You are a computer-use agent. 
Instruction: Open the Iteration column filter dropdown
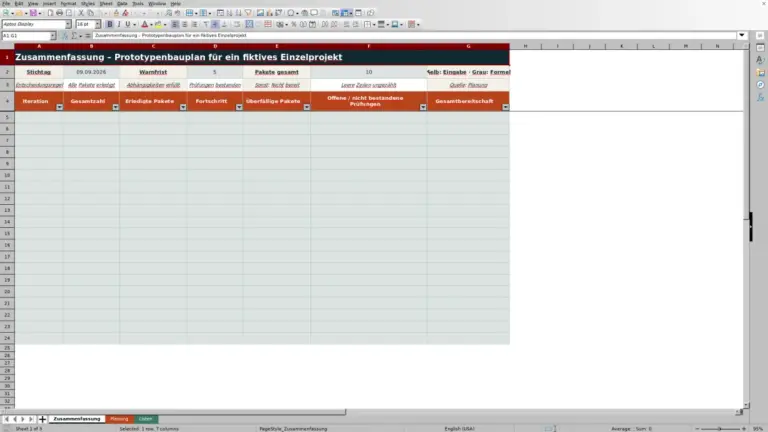tap(59, 107)
